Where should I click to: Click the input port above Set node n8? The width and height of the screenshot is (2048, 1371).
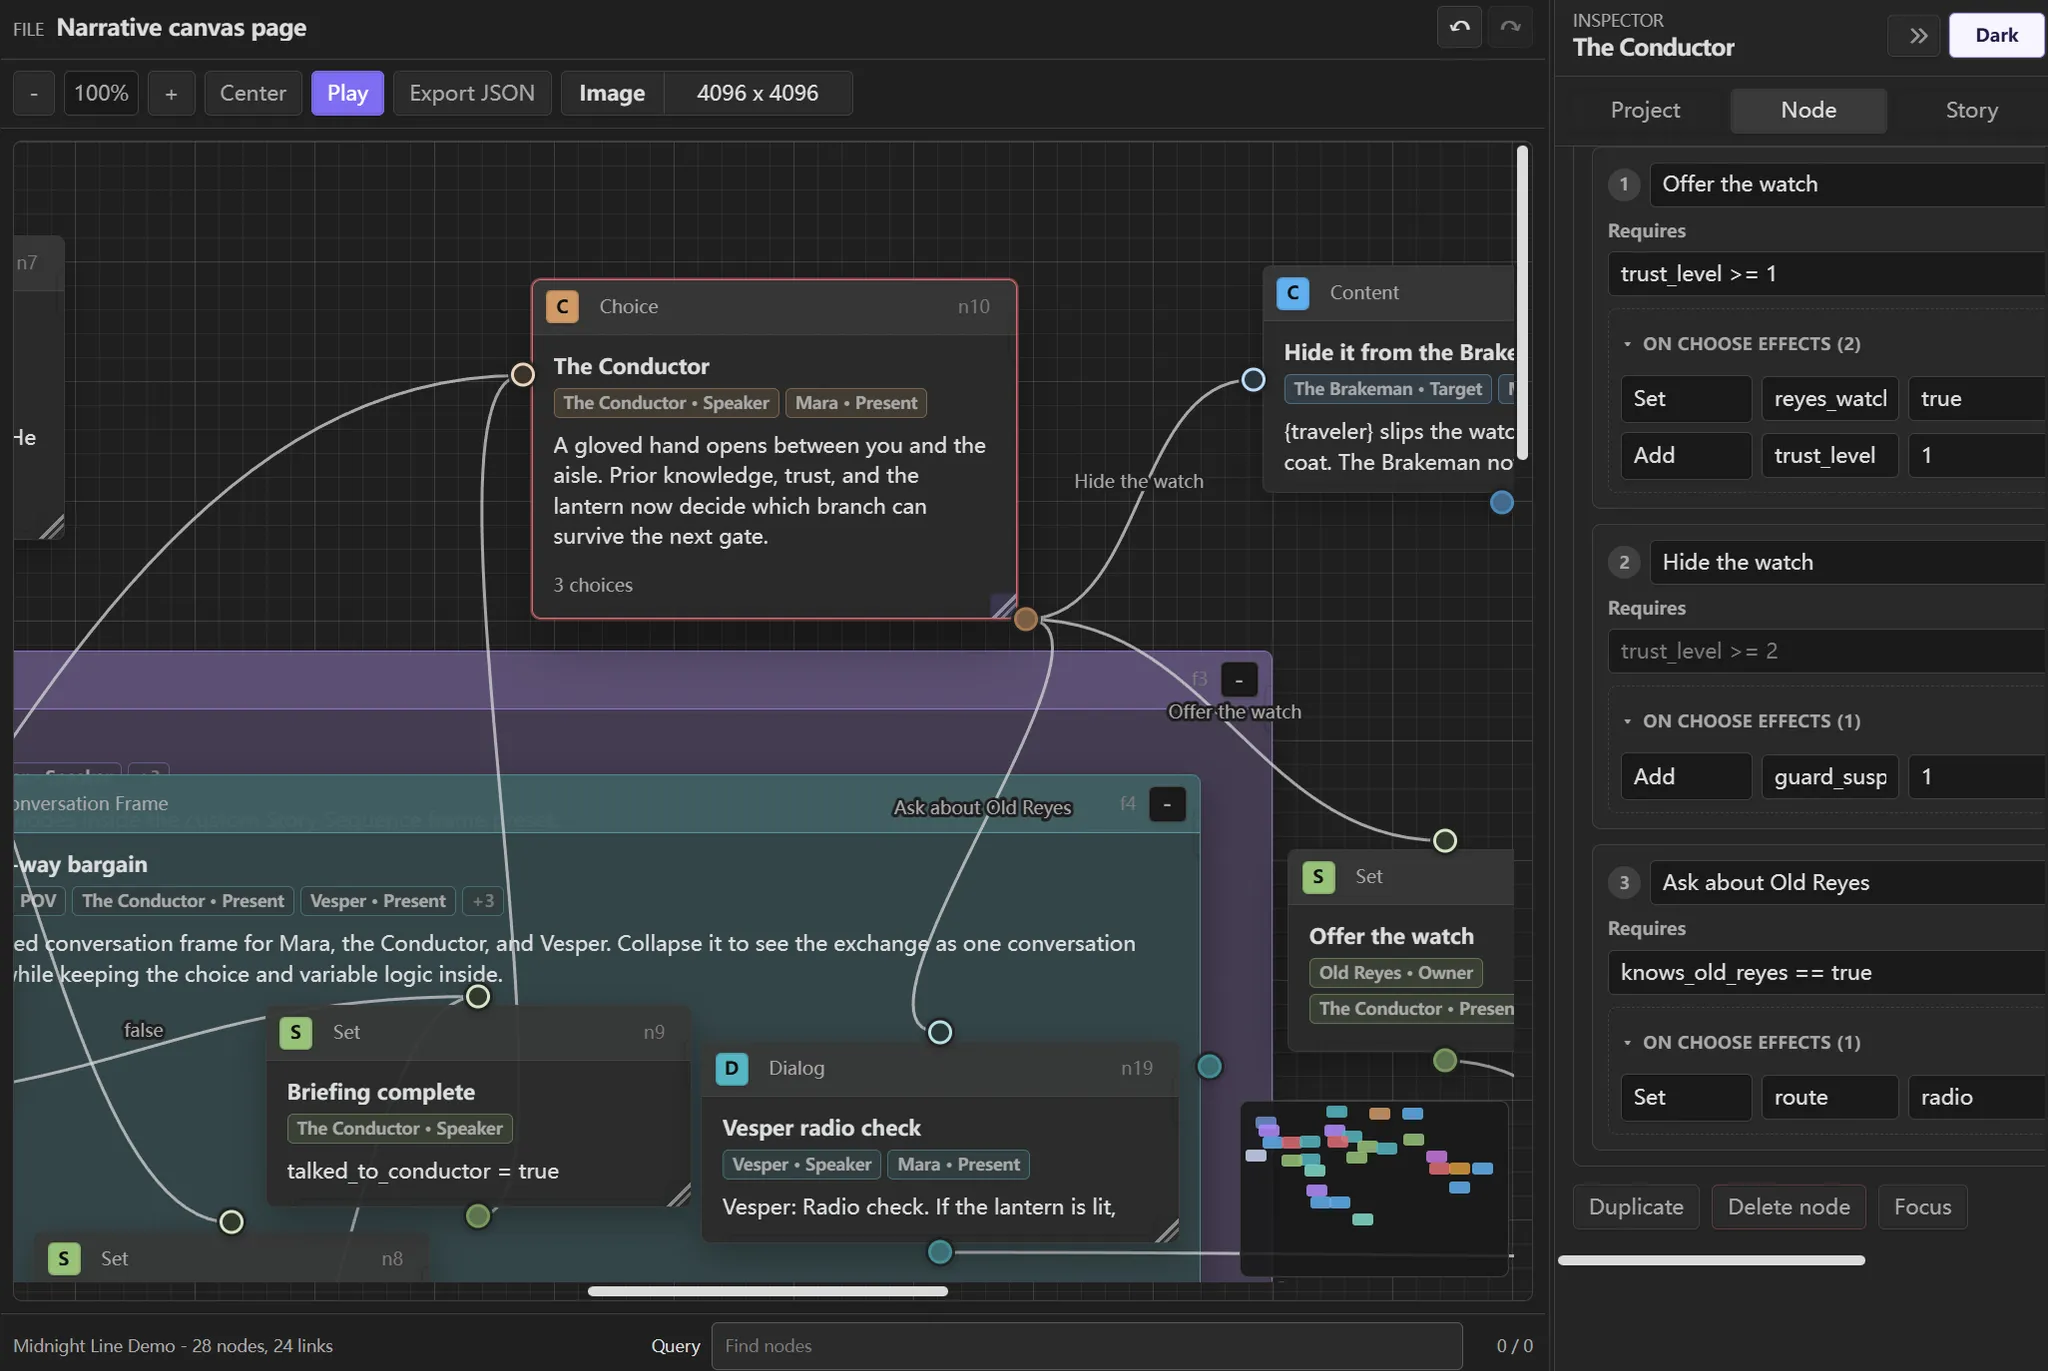(231, 1221)
